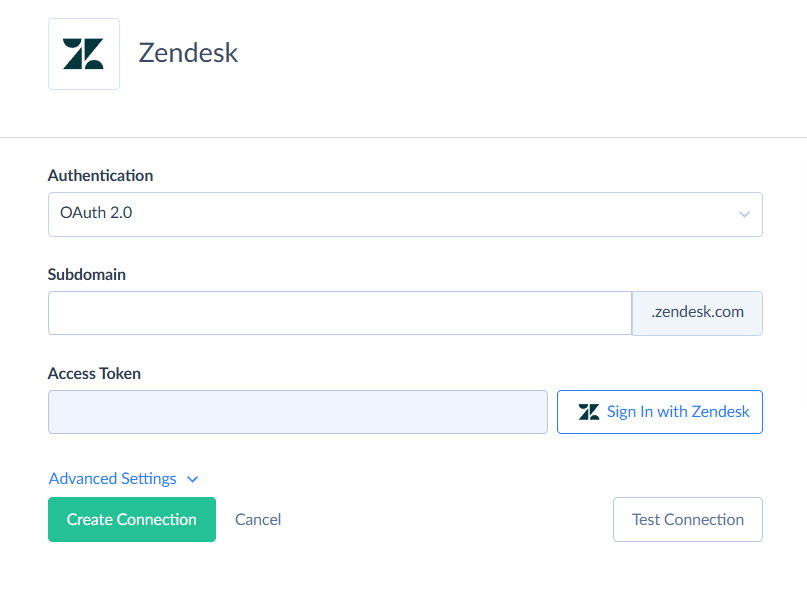
Task: Click the dropdown chevron on the Authentication field
Action: [x=744, y=213]
